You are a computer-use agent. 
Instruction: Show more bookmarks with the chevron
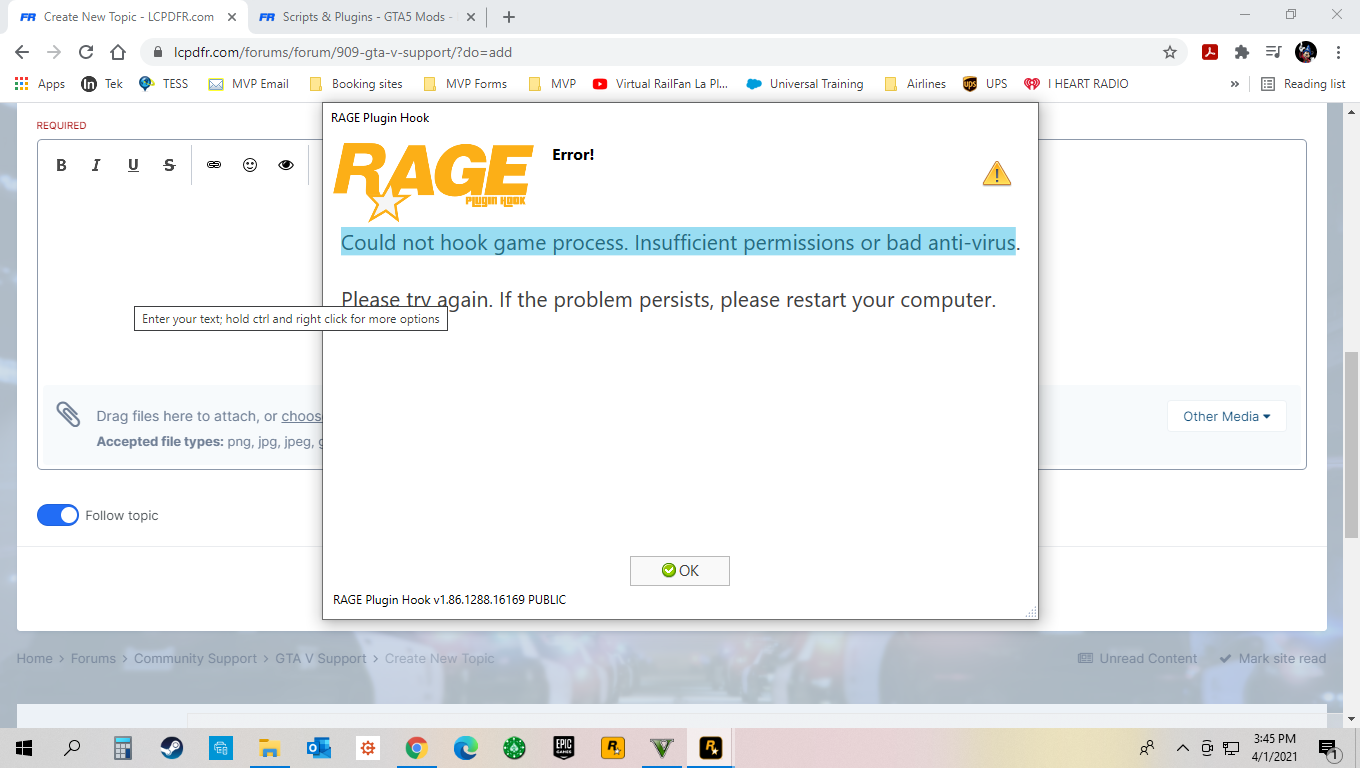click(x=1235, y=84)
